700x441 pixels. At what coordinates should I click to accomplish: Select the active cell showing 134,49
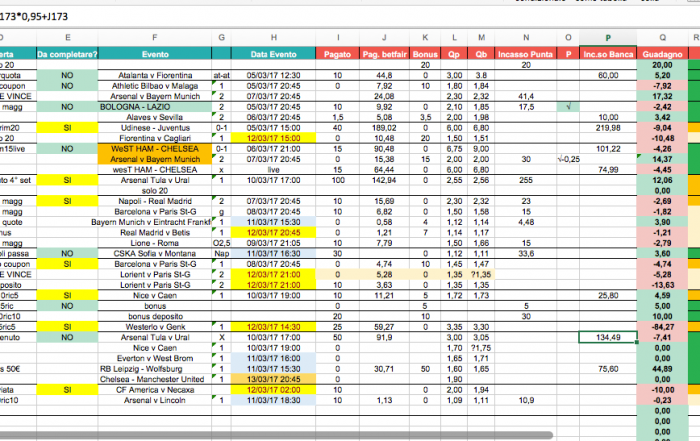pos(608,337)
